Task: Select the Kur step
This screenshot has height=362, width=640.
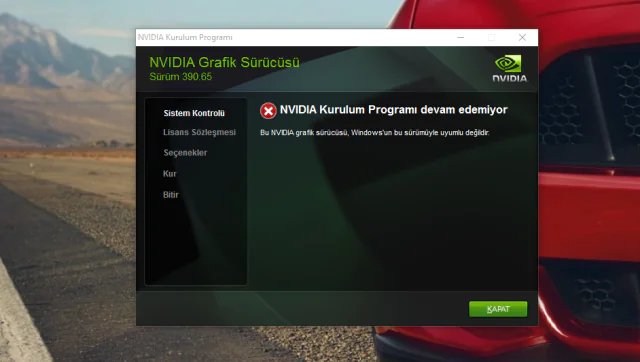Action: (169, 173)
